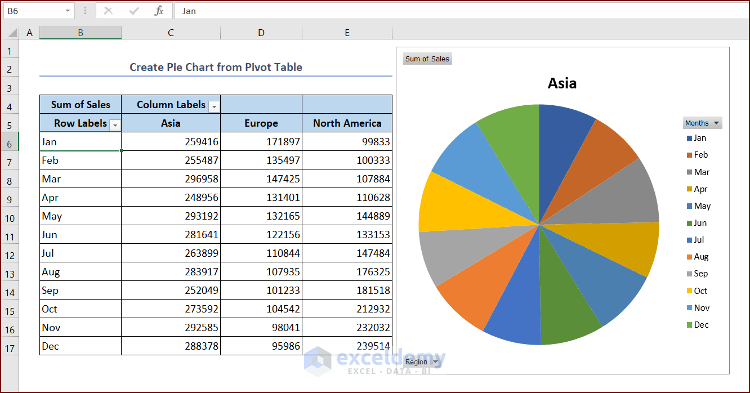Screen dimensions: 750x393
Task: Select cell with value 171897
Action: click(x=261, y=142)
